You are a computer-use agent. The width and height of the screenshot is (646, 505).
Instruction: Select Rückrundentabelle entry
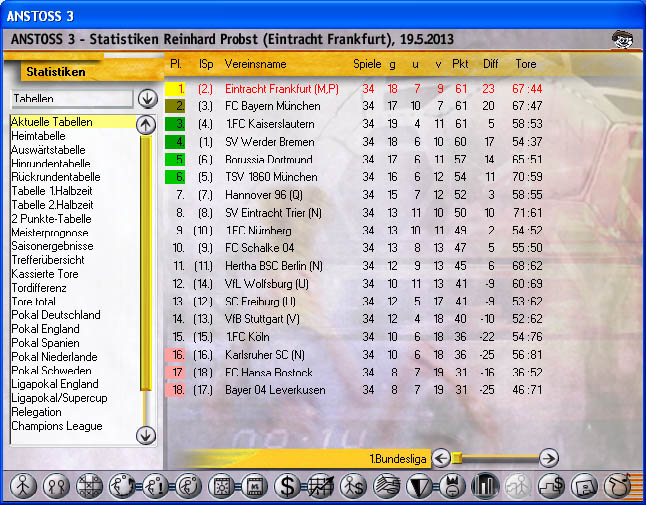click(56, 177)
